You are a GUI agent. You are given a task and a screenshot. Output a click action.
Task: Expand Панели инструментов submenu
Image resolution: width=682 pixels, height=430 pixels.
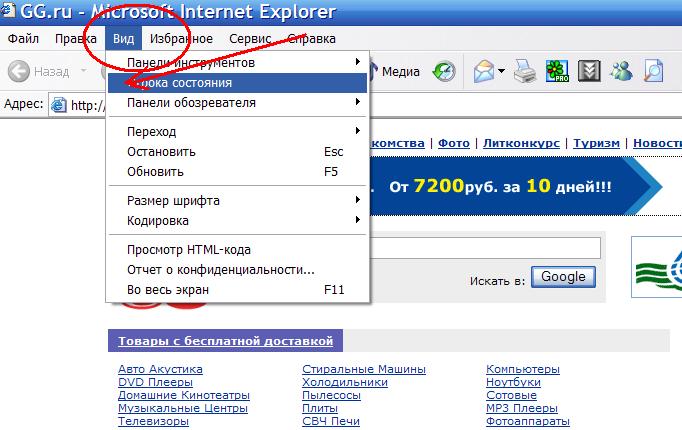[x=237, y=63]
